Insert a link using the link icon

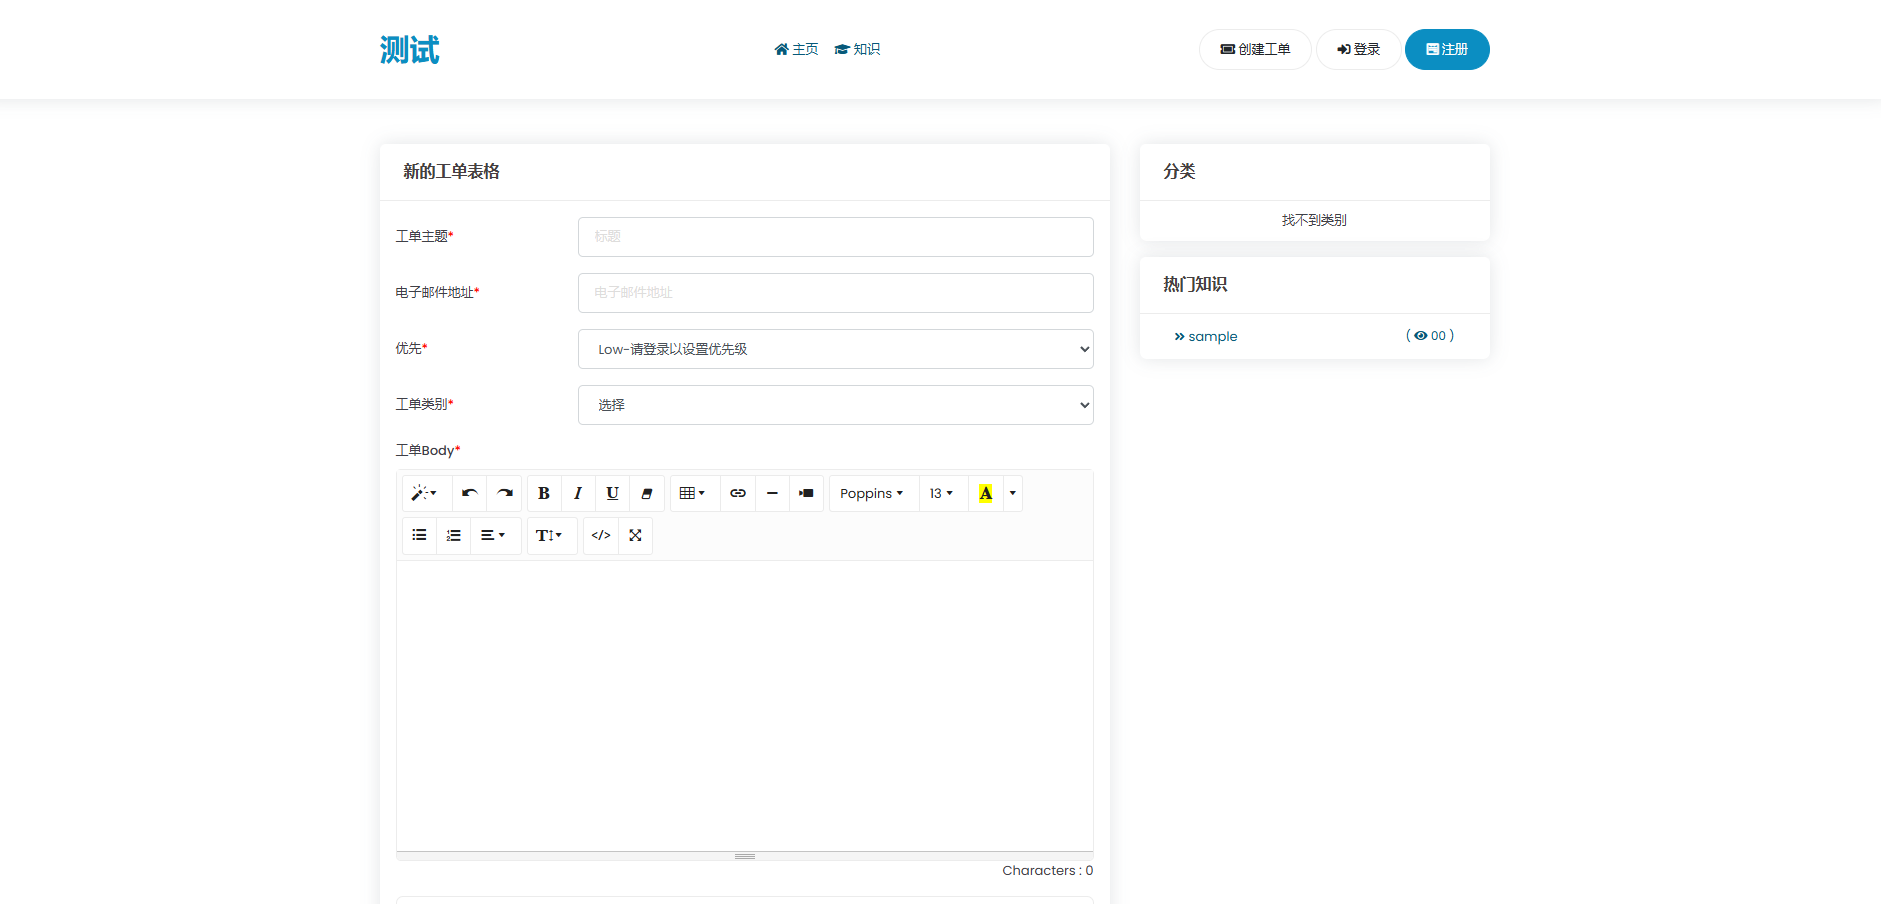[738, 493]
